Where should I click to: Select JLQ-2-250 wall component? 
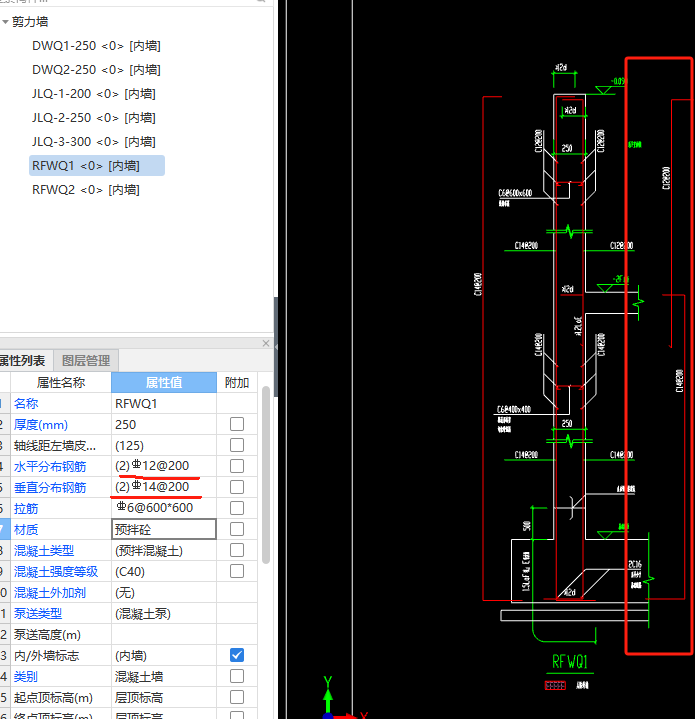coord(94,118)
